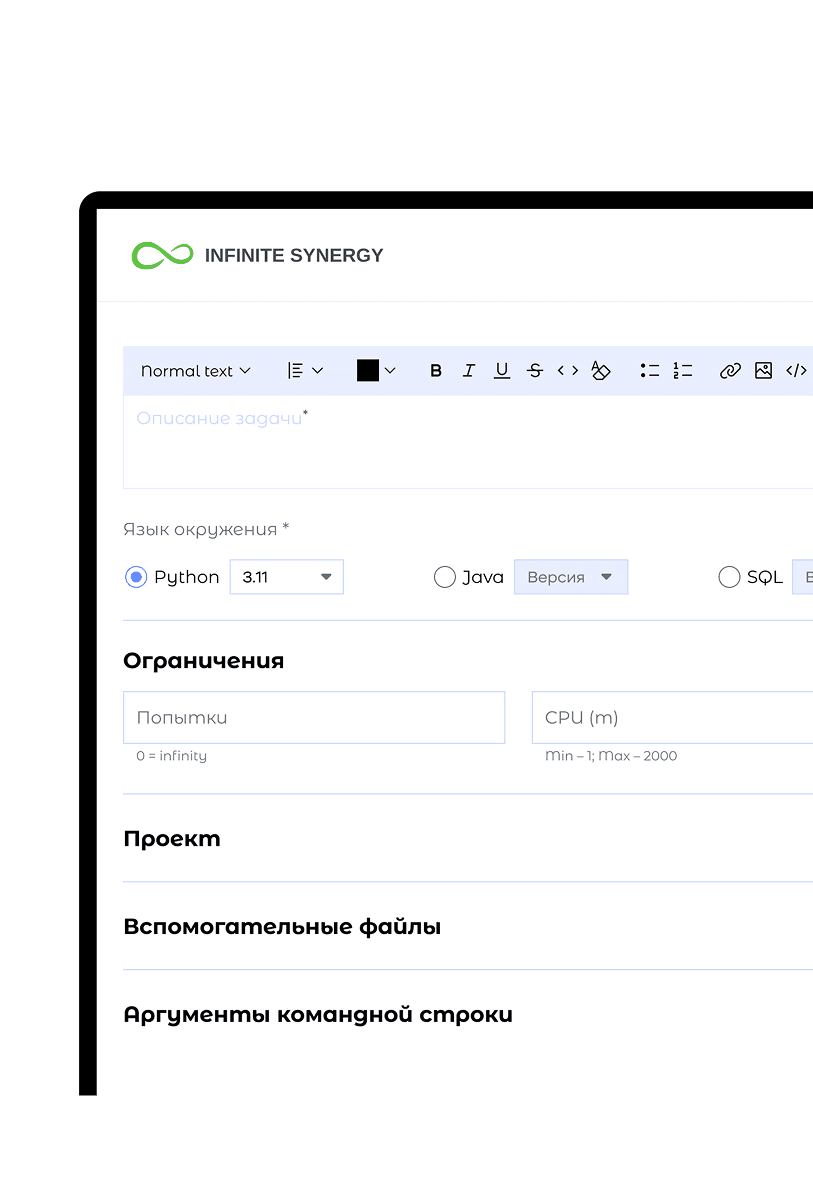The width and height of the screenshot is (813, 1200).
Task: Choose the SQL radio option
Action: click(x=730, y=577)
